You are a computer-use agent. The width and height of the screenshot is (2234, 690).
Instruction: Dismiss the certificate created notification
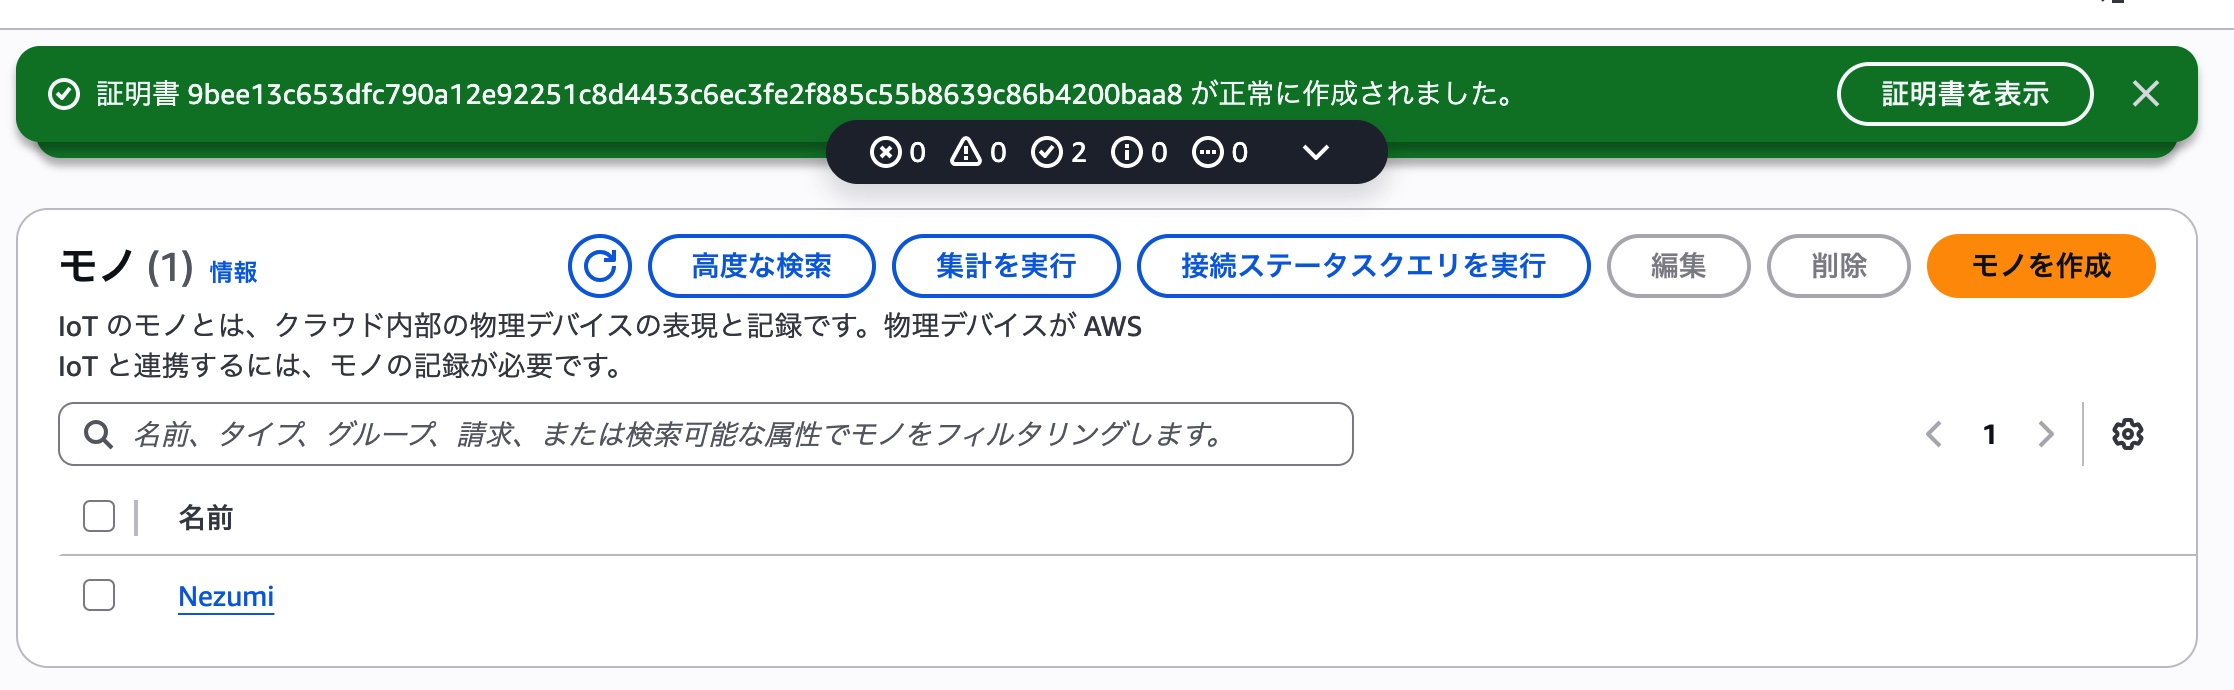click(x=2145, y=94)
